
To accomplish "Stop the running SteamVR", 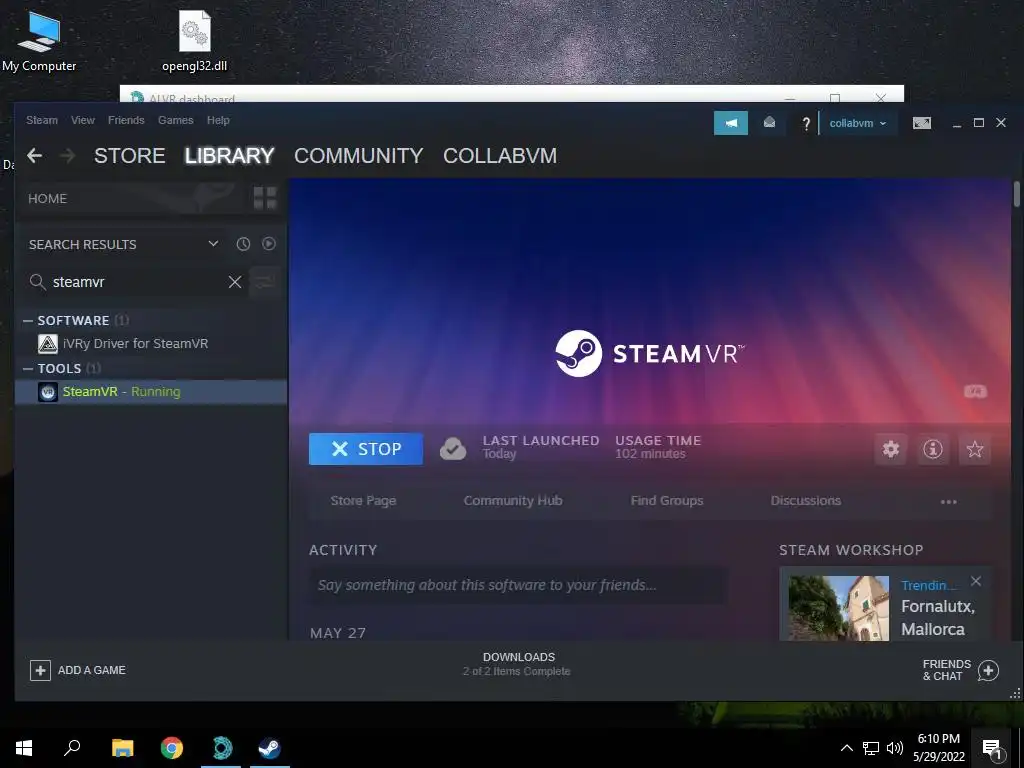I will pyautogui.click(x=366, y=449).
